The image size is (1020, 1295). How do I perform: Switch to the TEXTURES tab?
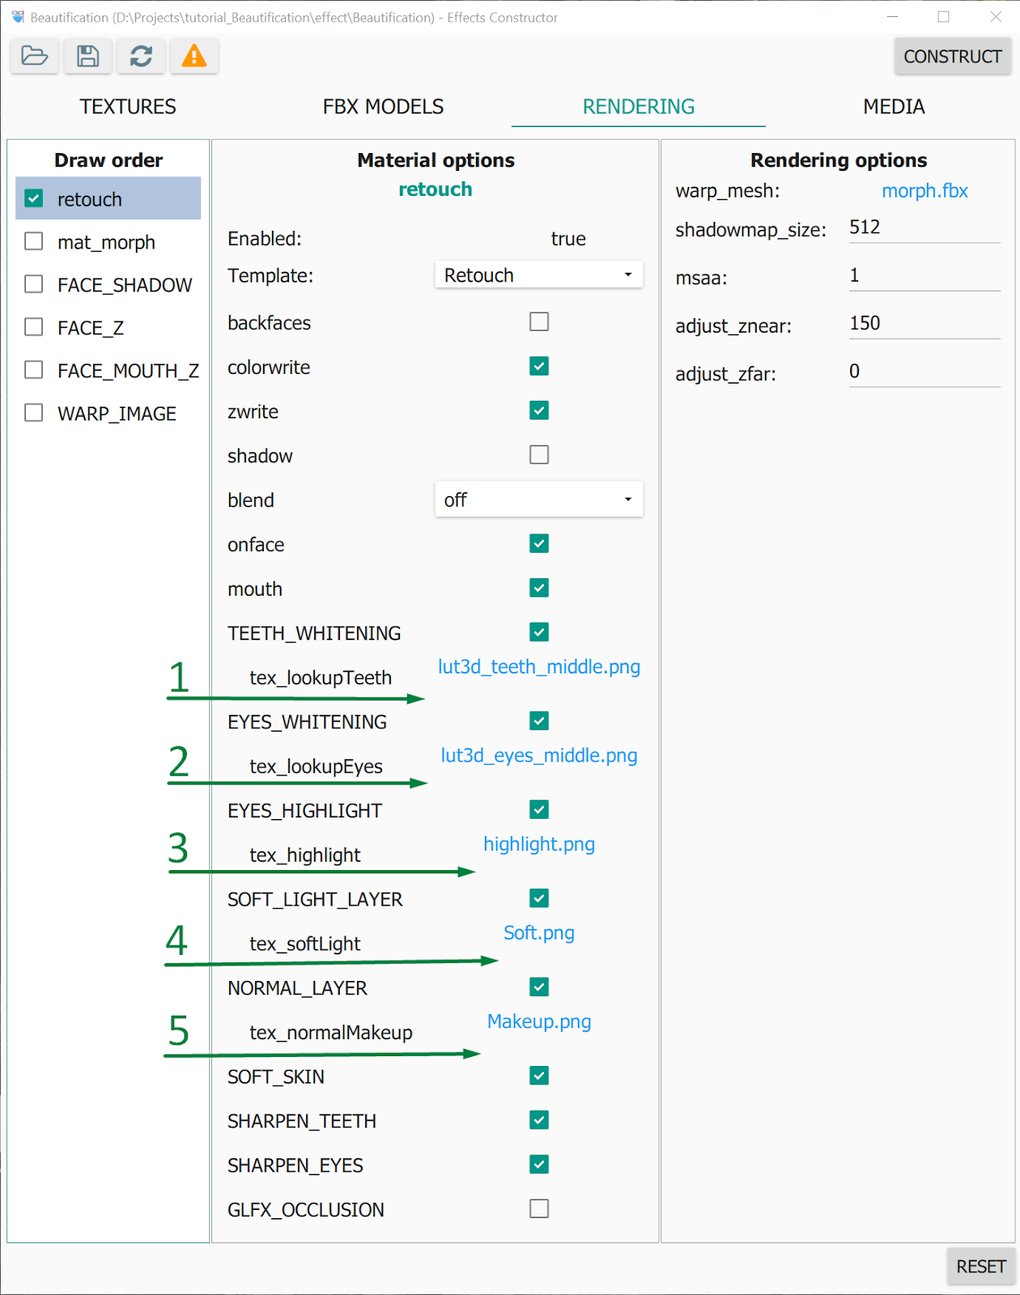(127, 106)
